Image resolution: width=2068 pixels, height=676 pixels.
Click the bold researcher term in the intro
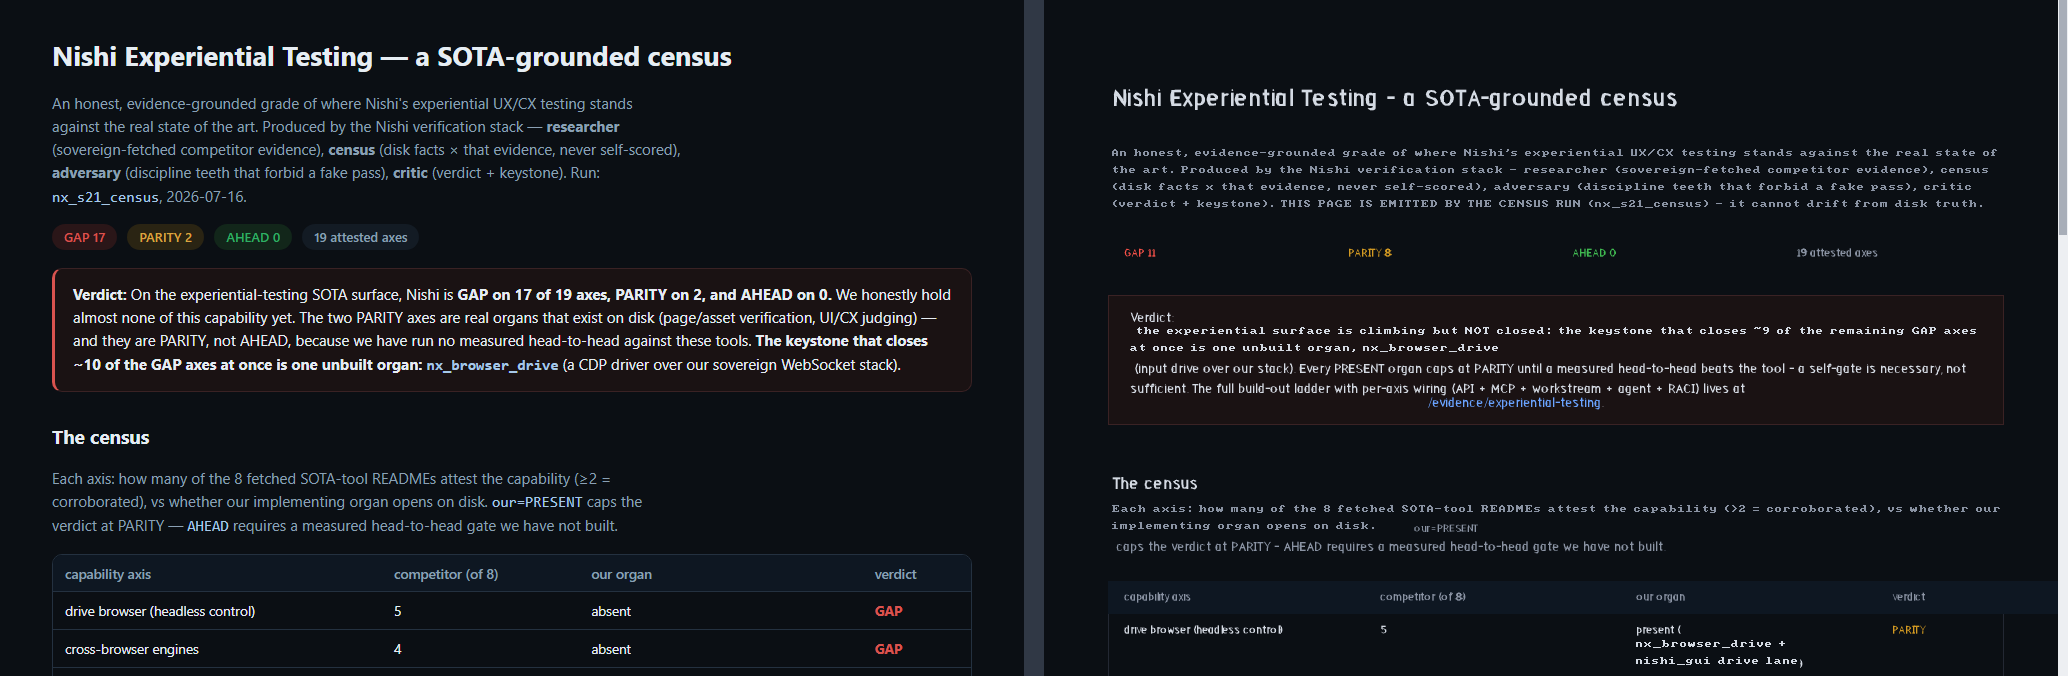583,127
